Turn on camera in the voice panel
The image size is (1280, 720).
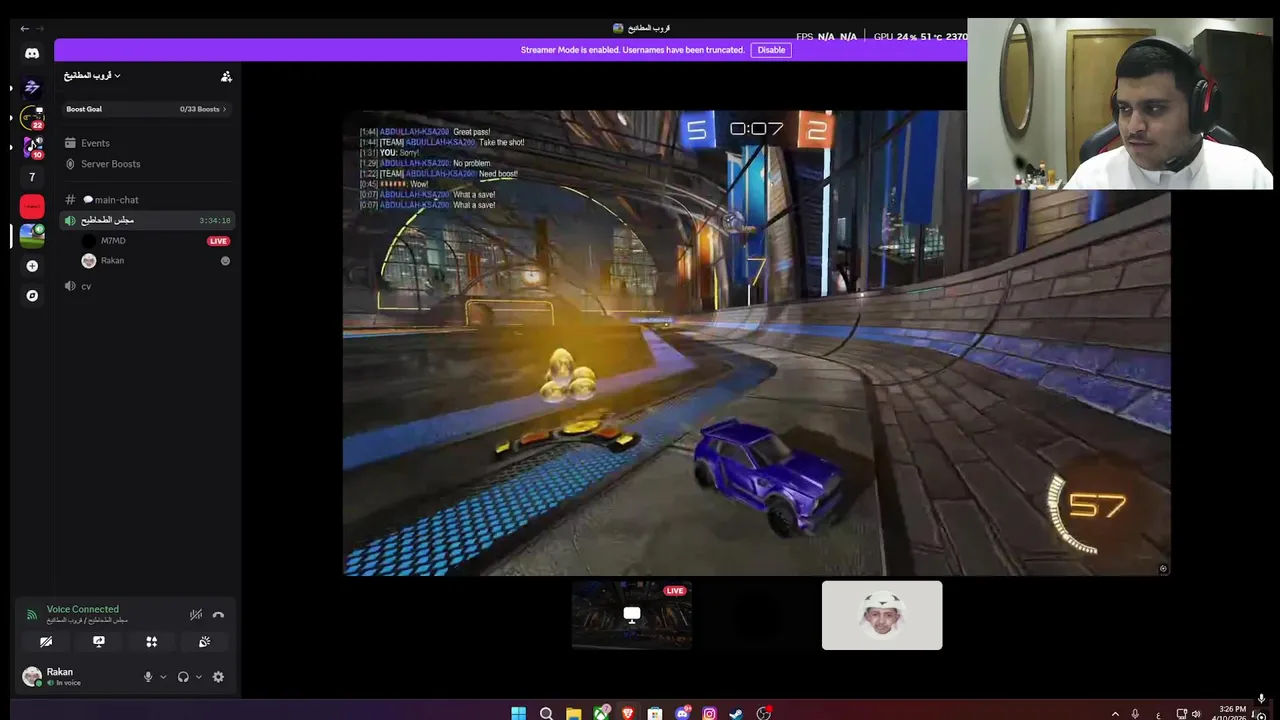pos(46,642)
